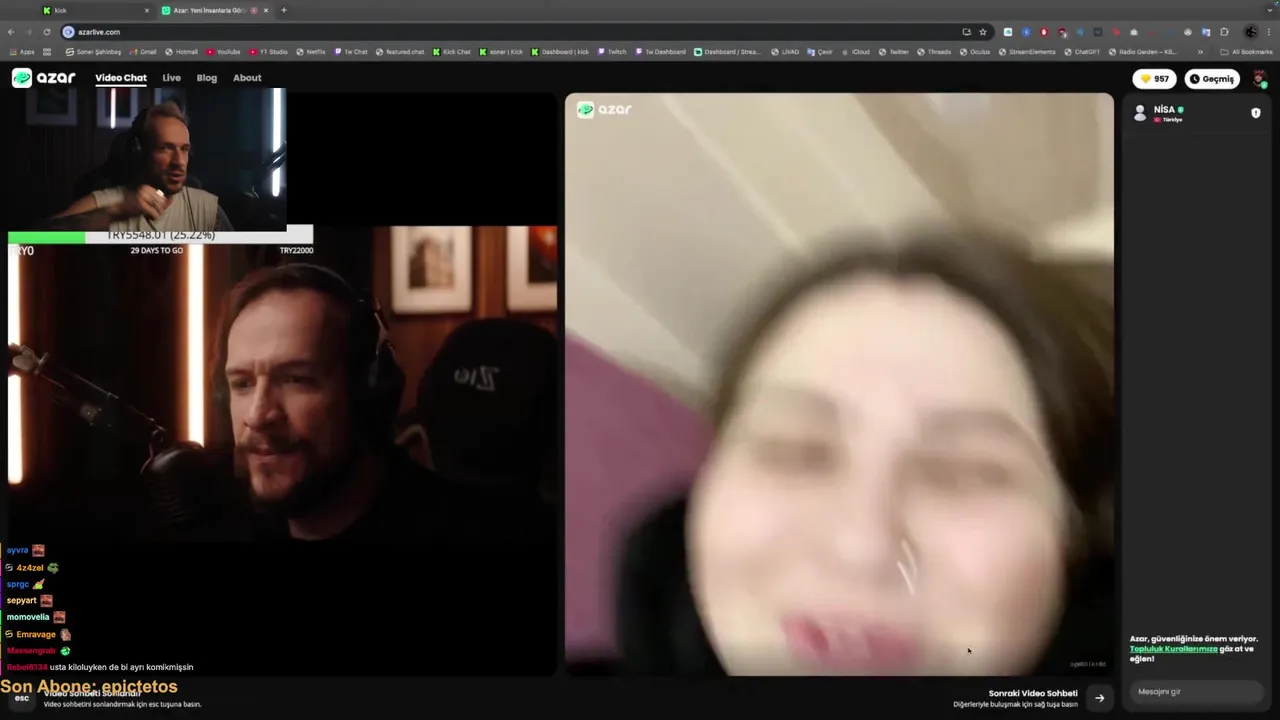The width and height of the screenshot is (1280, 720).
Task: Open the Geçmiş history button
Action: click(x=1212, y=79)
